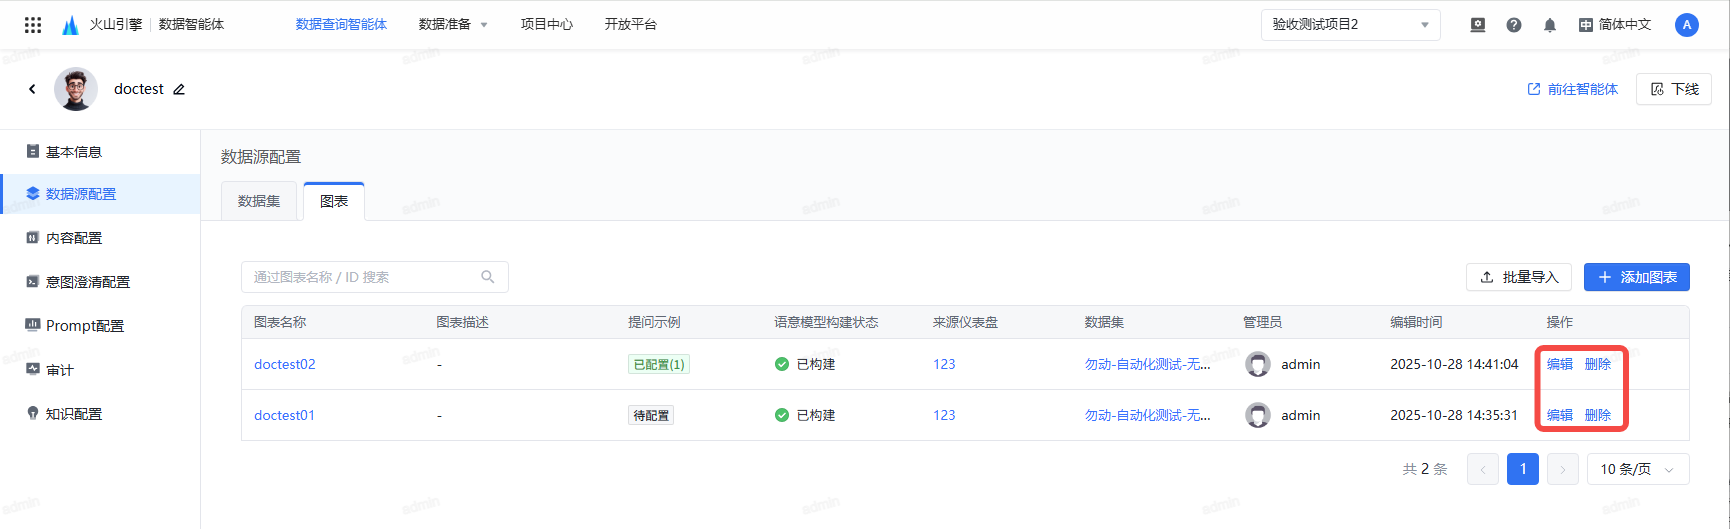The height and width of the screenshot is (529, 1730).
Task: Click the 添加图表 button
Action: coord(1636,277)
